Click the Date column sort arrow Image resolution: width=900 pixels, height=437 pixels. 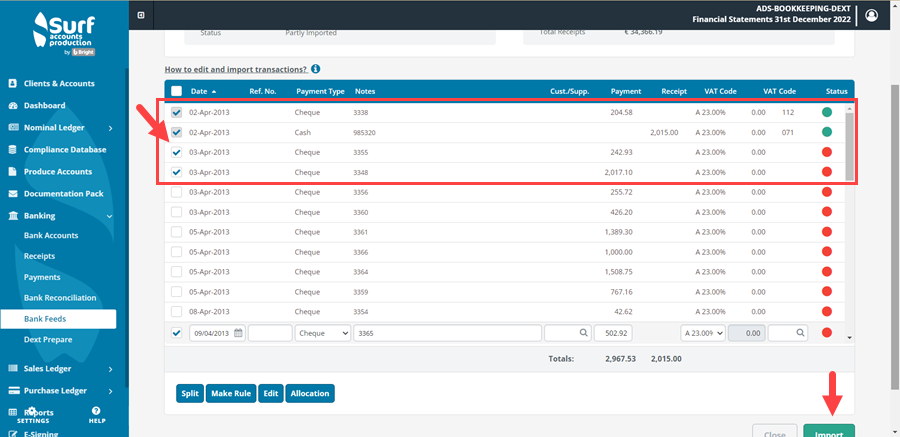(x=214, y=91)
